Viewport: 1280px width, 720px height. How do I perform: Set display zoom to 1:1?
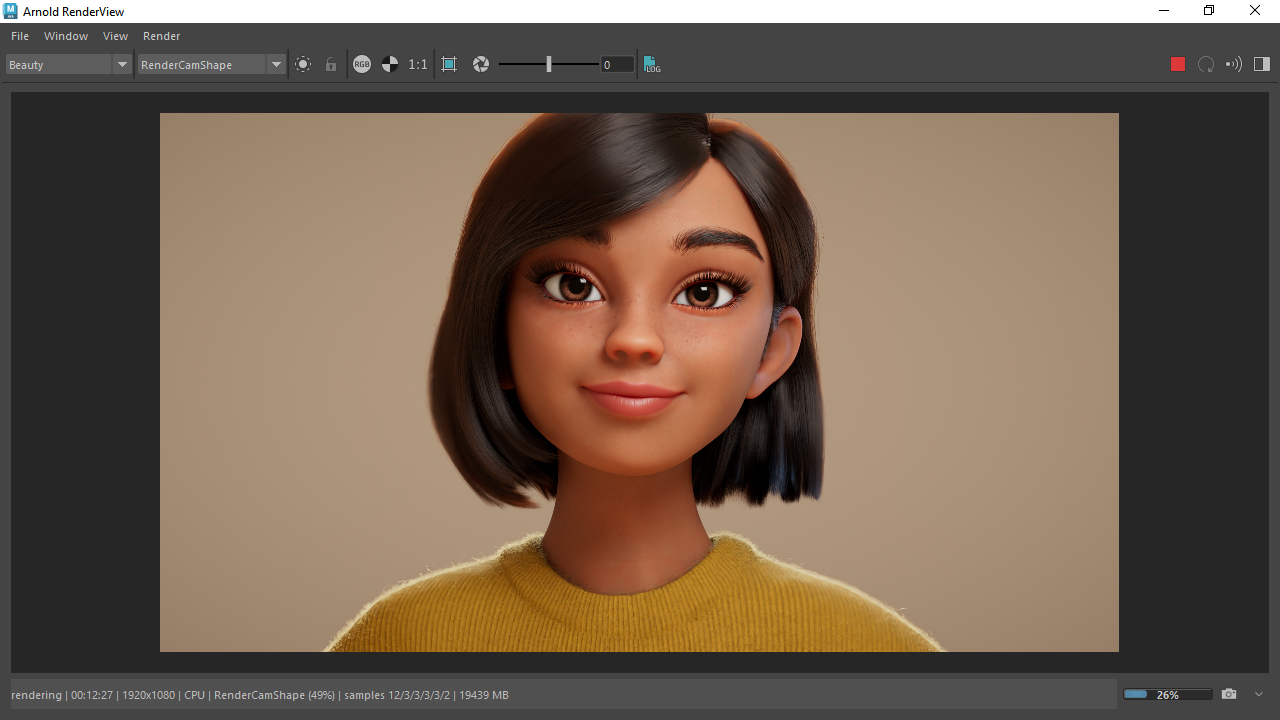point(418,64)
